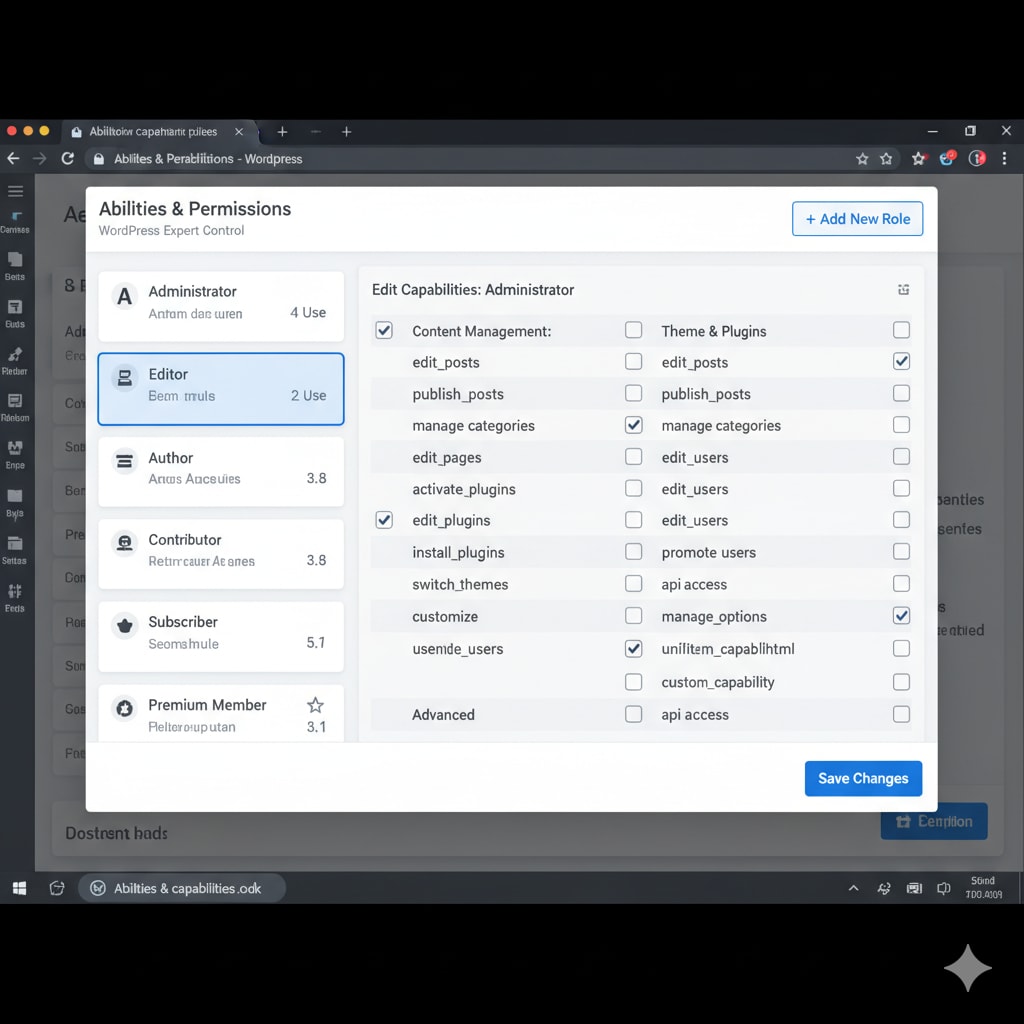Image resolution: width=1024 pixels, height=1024 pixels.
Task: Click the Save Changes button
Action: pyautogui.click(x=862, y=778)
